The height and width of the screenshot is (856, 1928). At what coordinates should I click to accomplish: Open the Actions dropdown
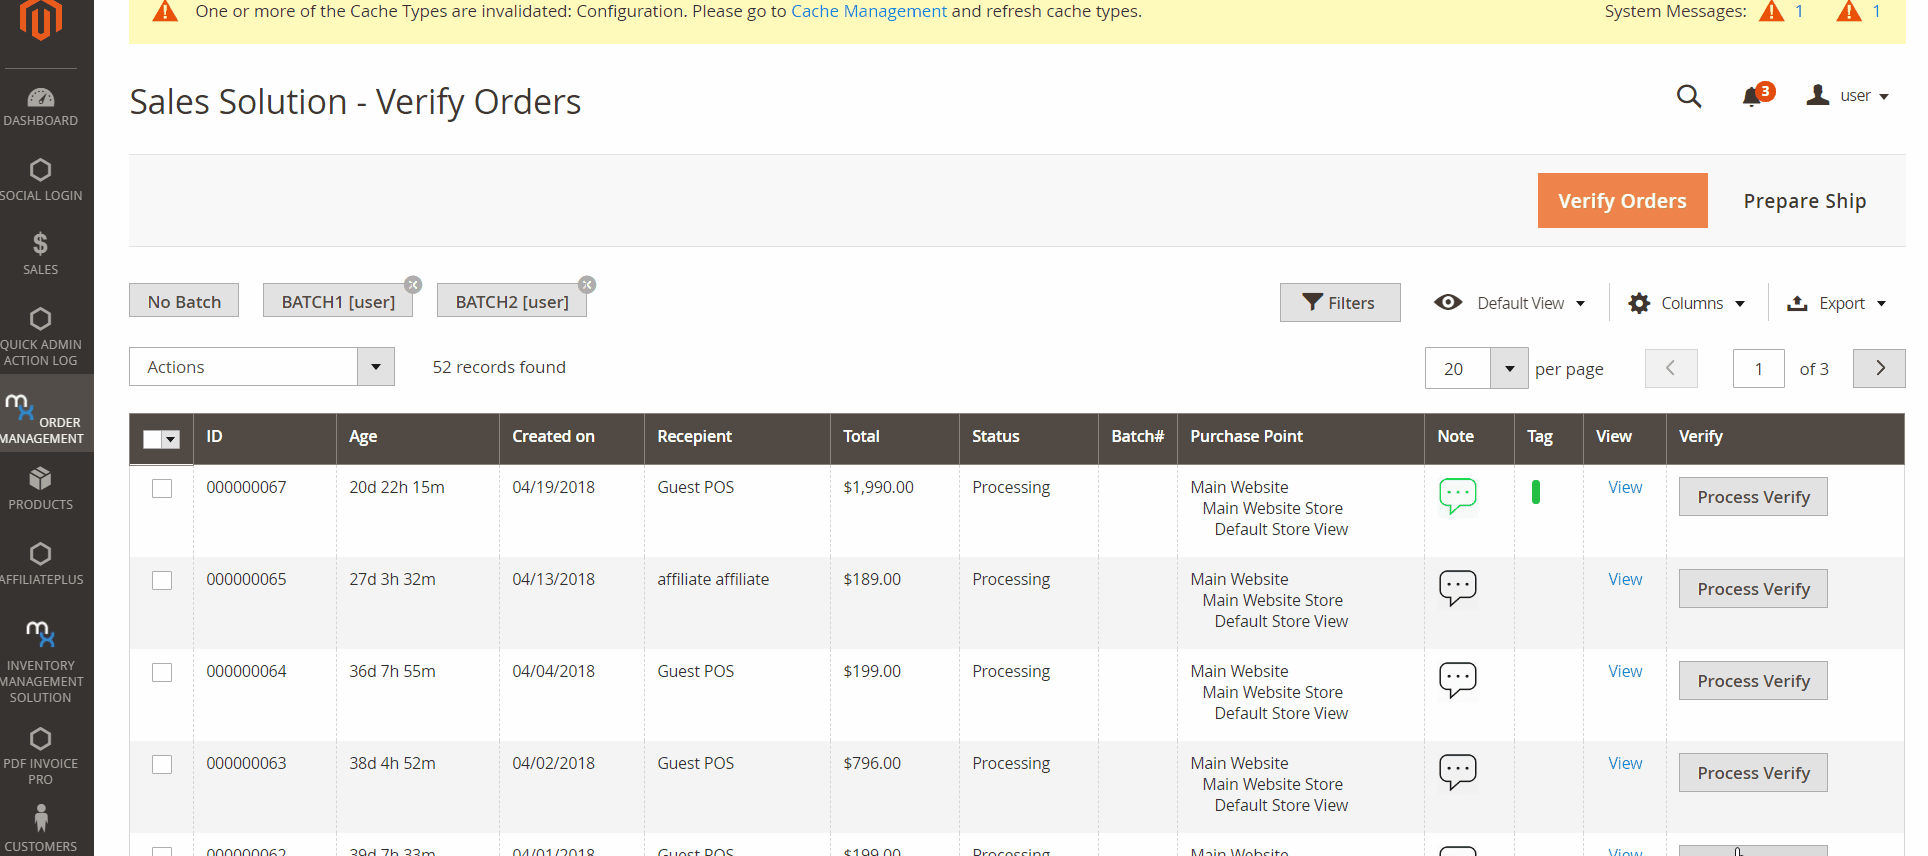(262, 367)
